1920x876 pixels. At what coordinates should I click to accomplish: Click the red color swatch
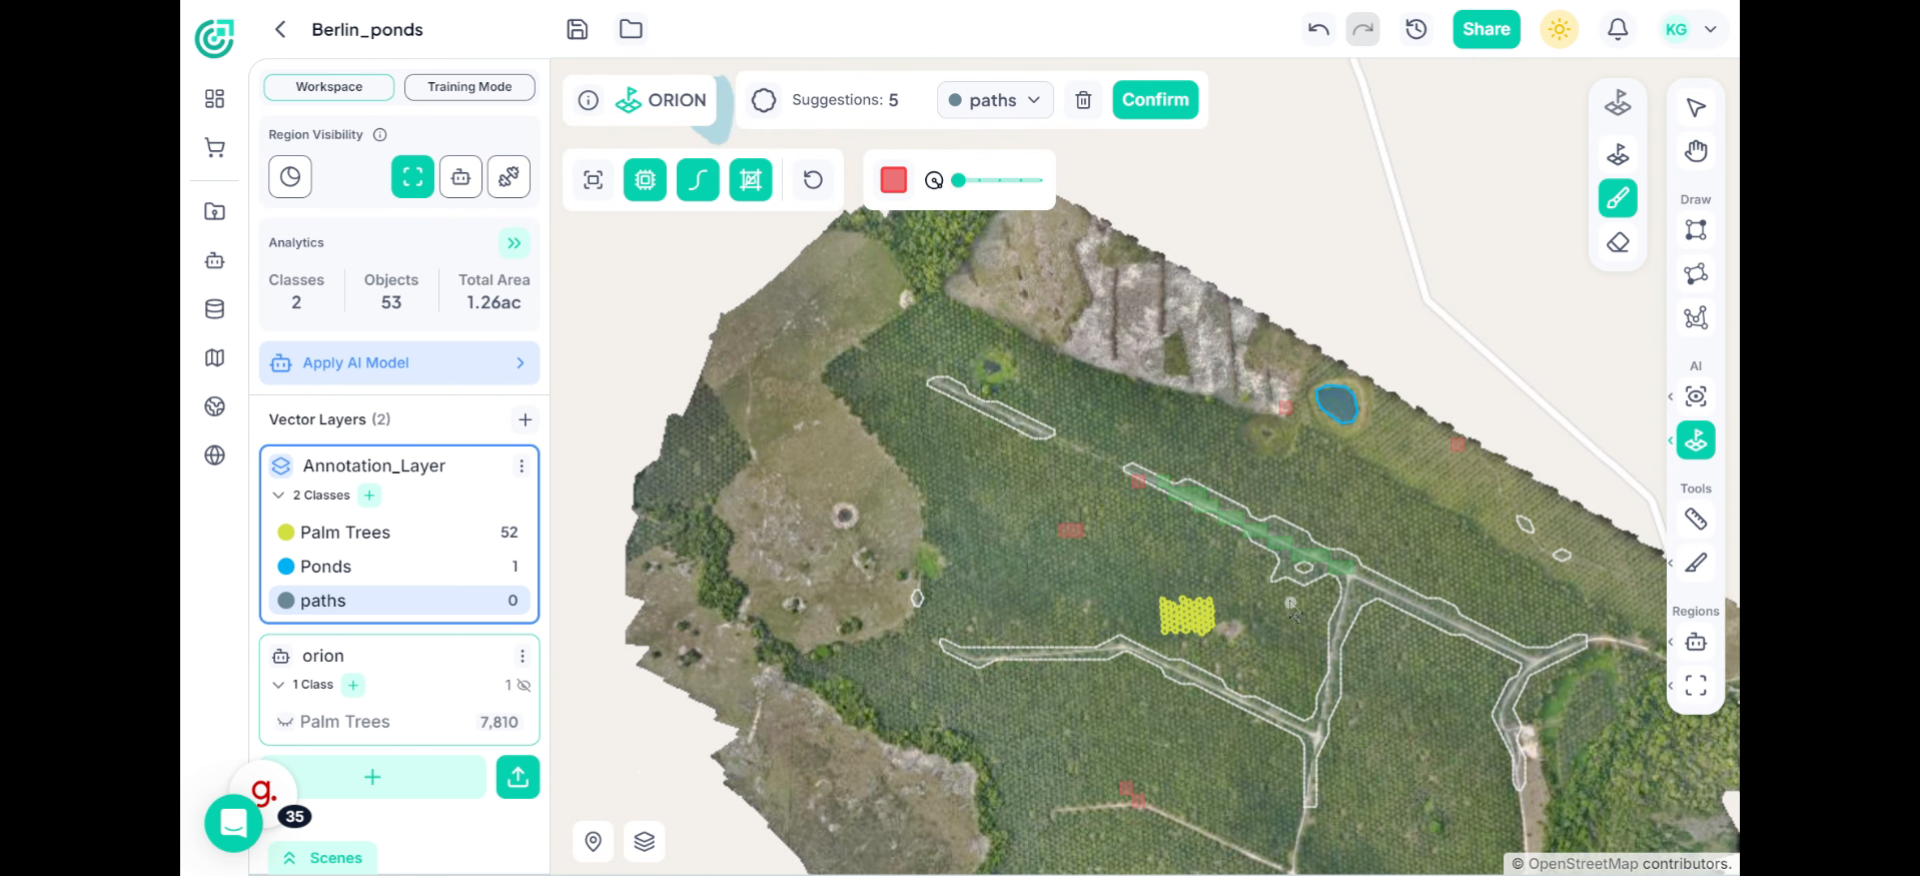tap(894, 180)
